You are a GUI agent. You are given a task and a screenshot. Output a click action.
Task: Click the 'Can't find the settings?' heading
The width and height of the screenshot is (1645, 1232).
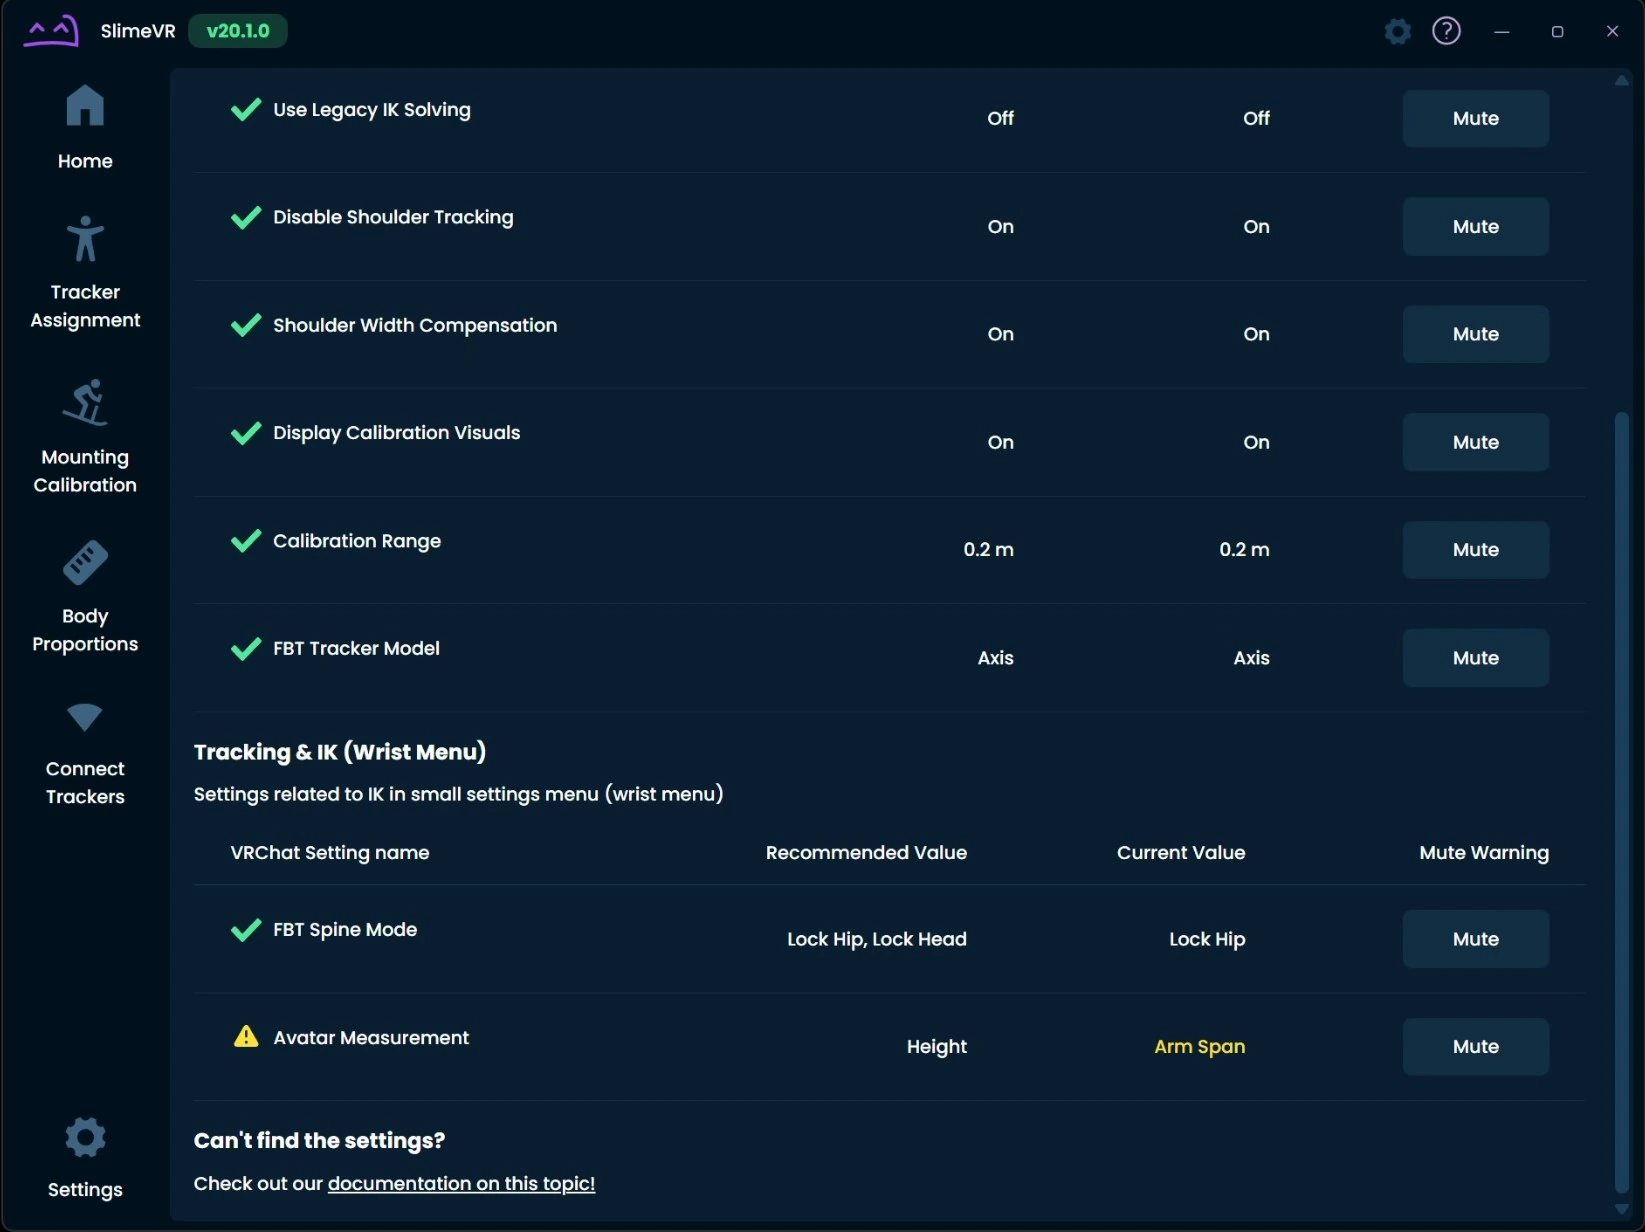[319, 1141]
